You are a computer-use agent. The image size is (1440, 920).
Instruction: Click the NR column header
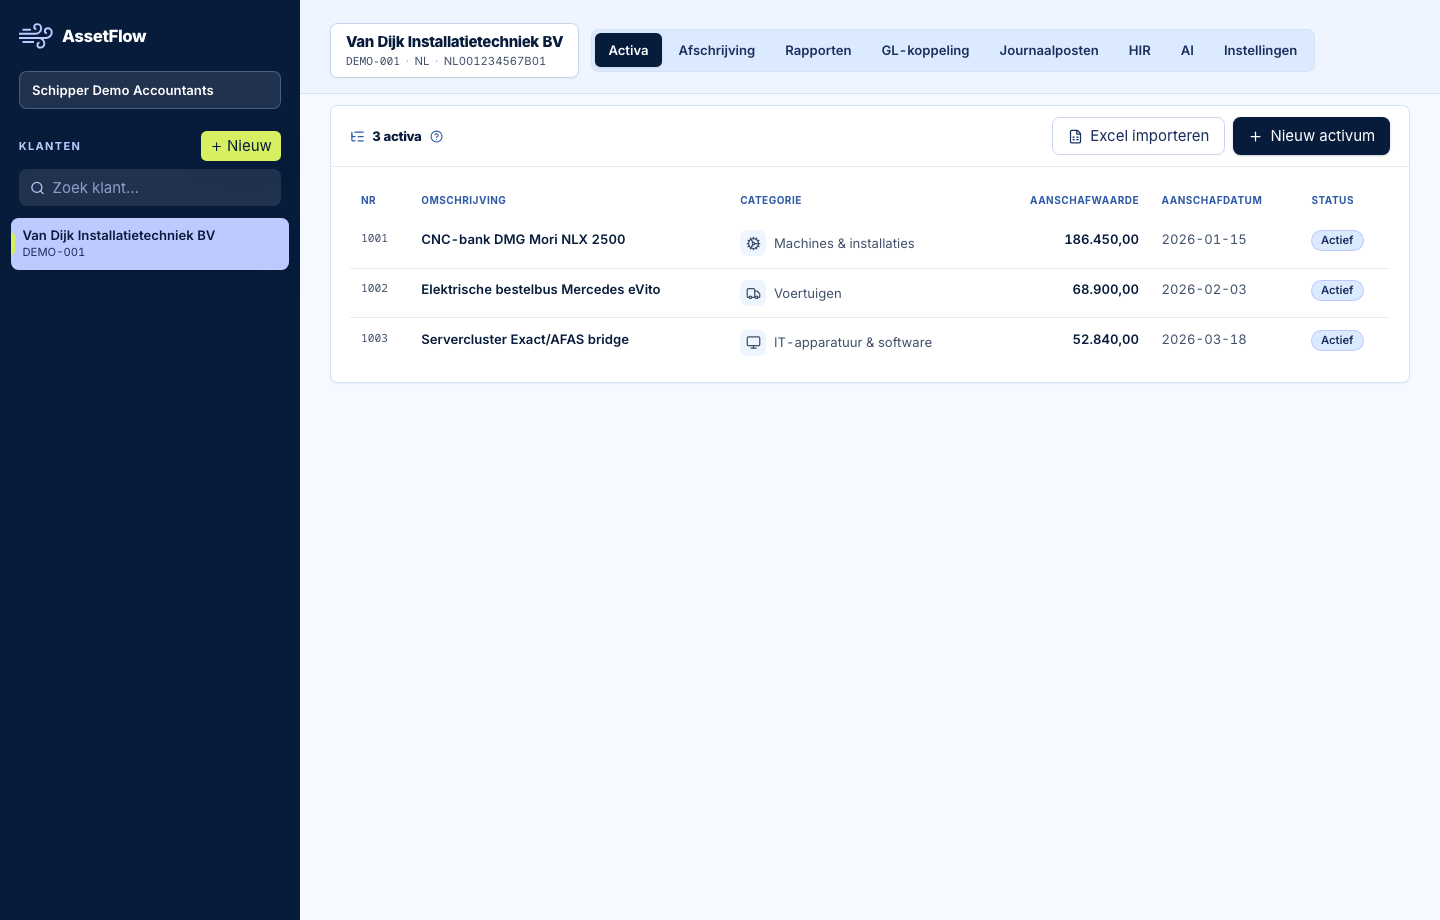pos(368,200)
